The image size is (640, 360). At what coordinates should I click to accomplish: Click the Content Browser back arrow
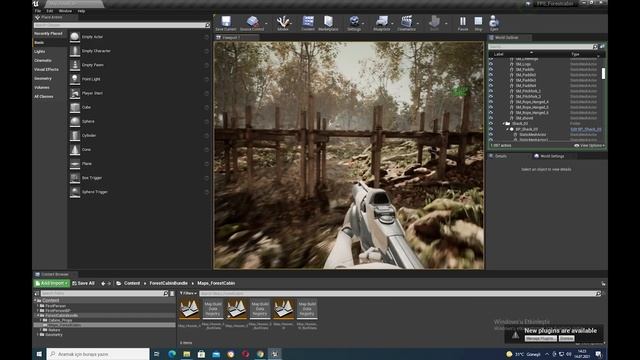103,283
